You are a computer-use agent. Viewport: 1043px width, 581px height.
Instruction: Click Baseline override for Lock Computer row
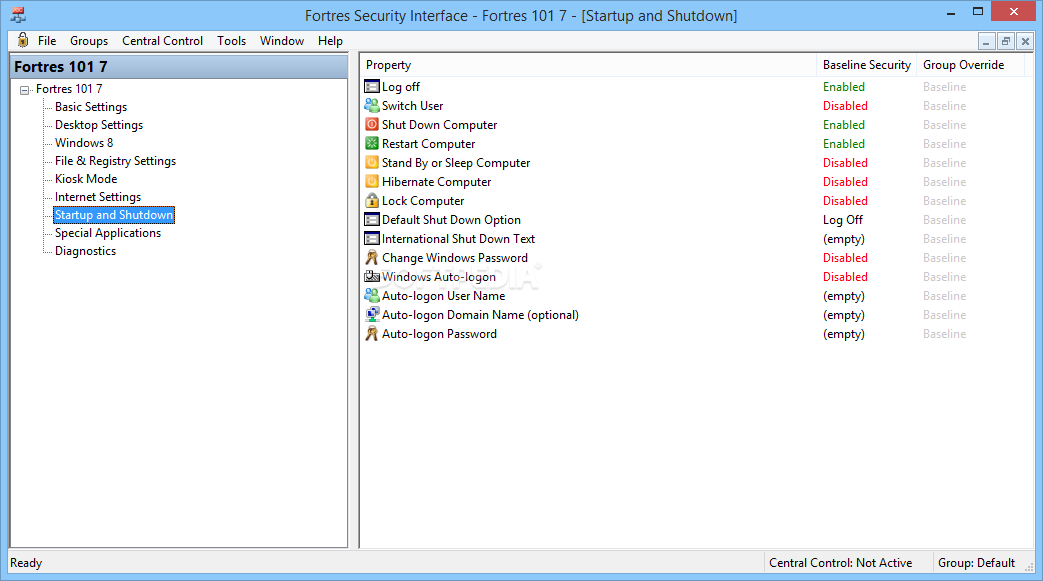[944, 200]
